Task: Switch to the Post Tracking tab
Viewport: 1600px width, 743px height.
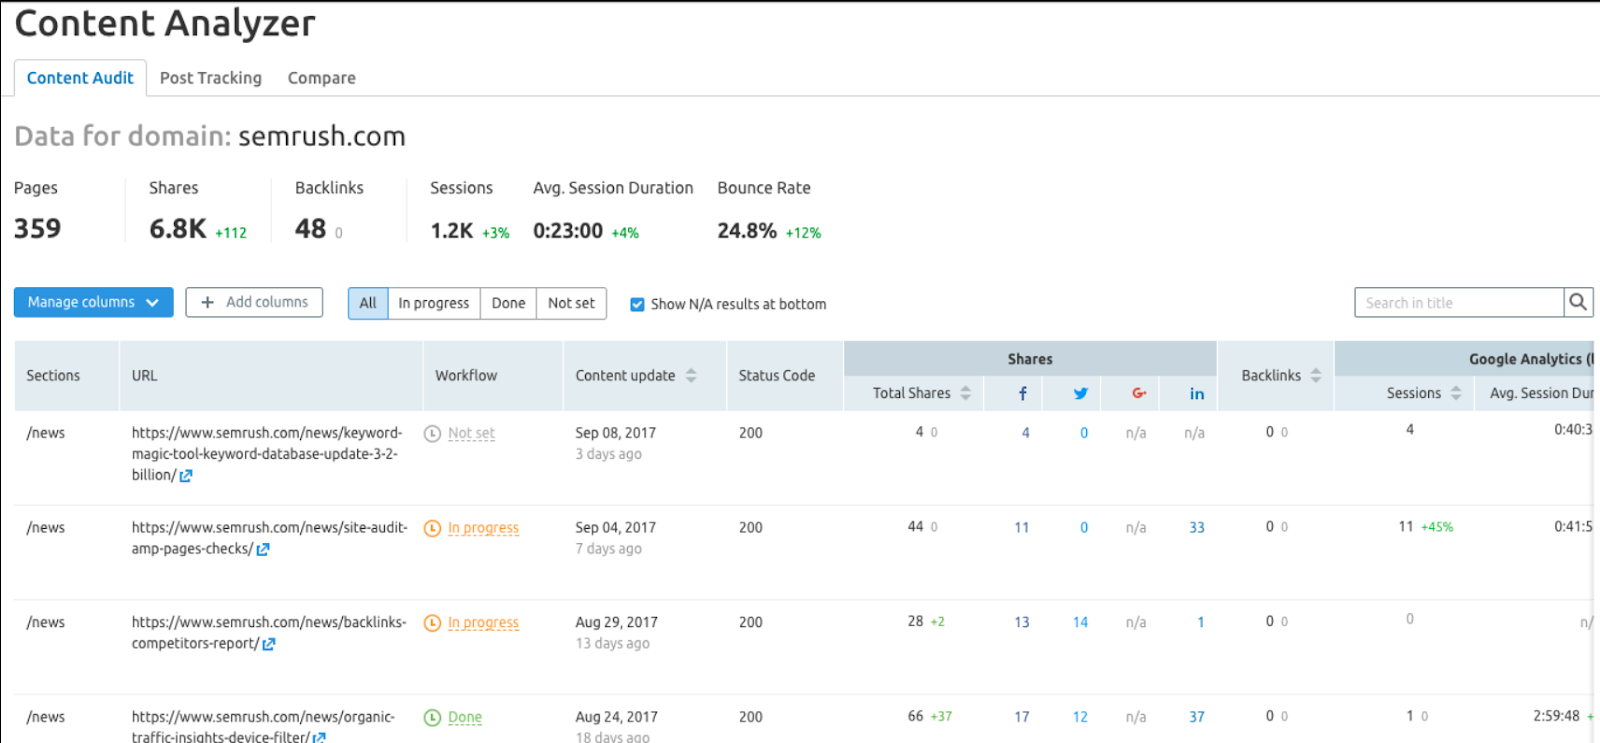Action: 210,78
